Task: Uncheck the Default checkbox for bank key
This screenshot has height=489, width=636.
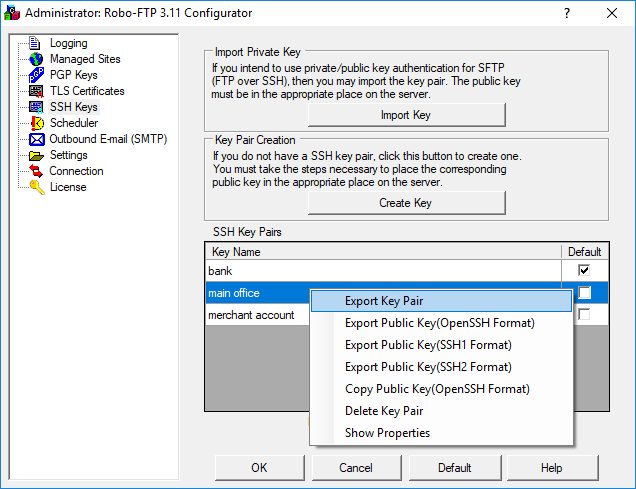Action: click(x=584, y=271)
